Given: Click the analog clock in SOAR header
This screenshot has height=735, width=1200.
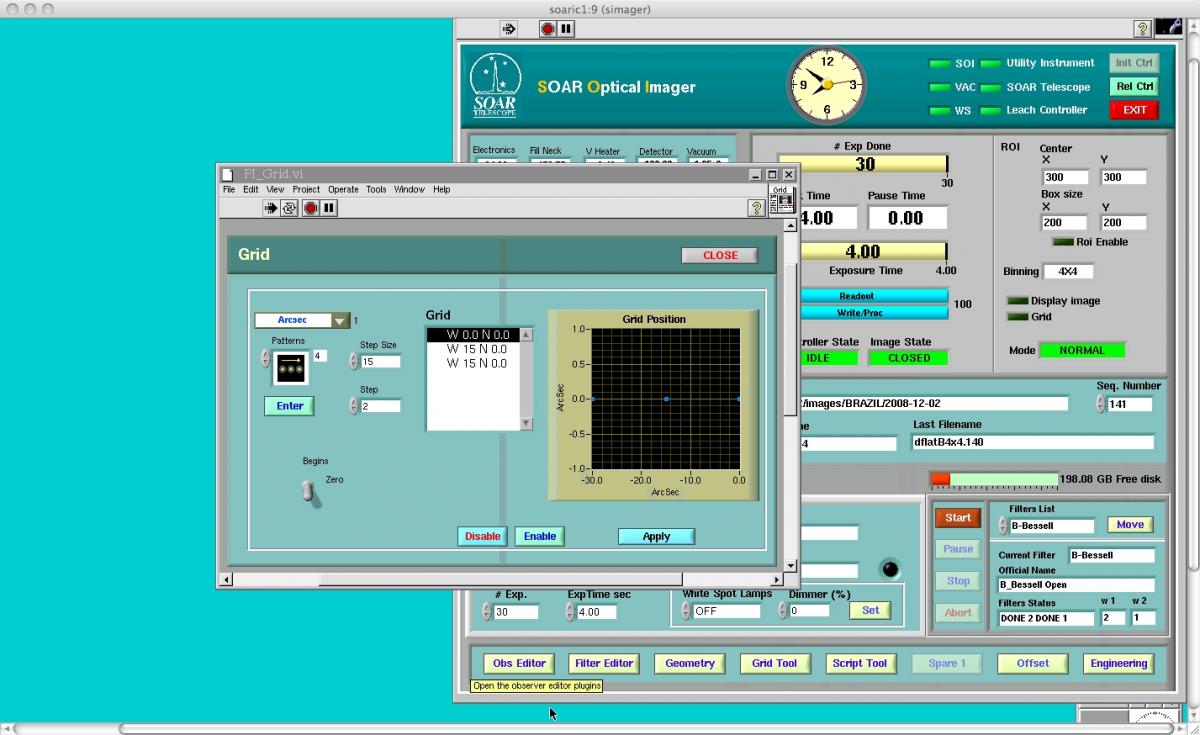Looking at the screenshot, I should (x=826, y=85).
